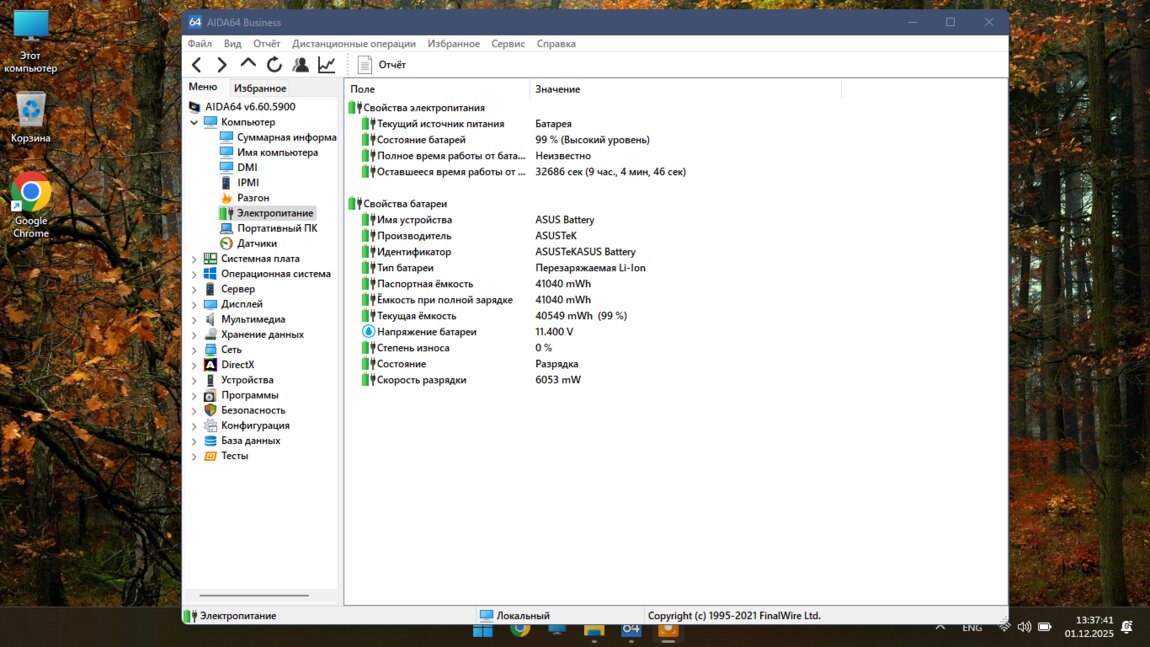Switch to the Избранное sidebar tab

click(260, 88)
